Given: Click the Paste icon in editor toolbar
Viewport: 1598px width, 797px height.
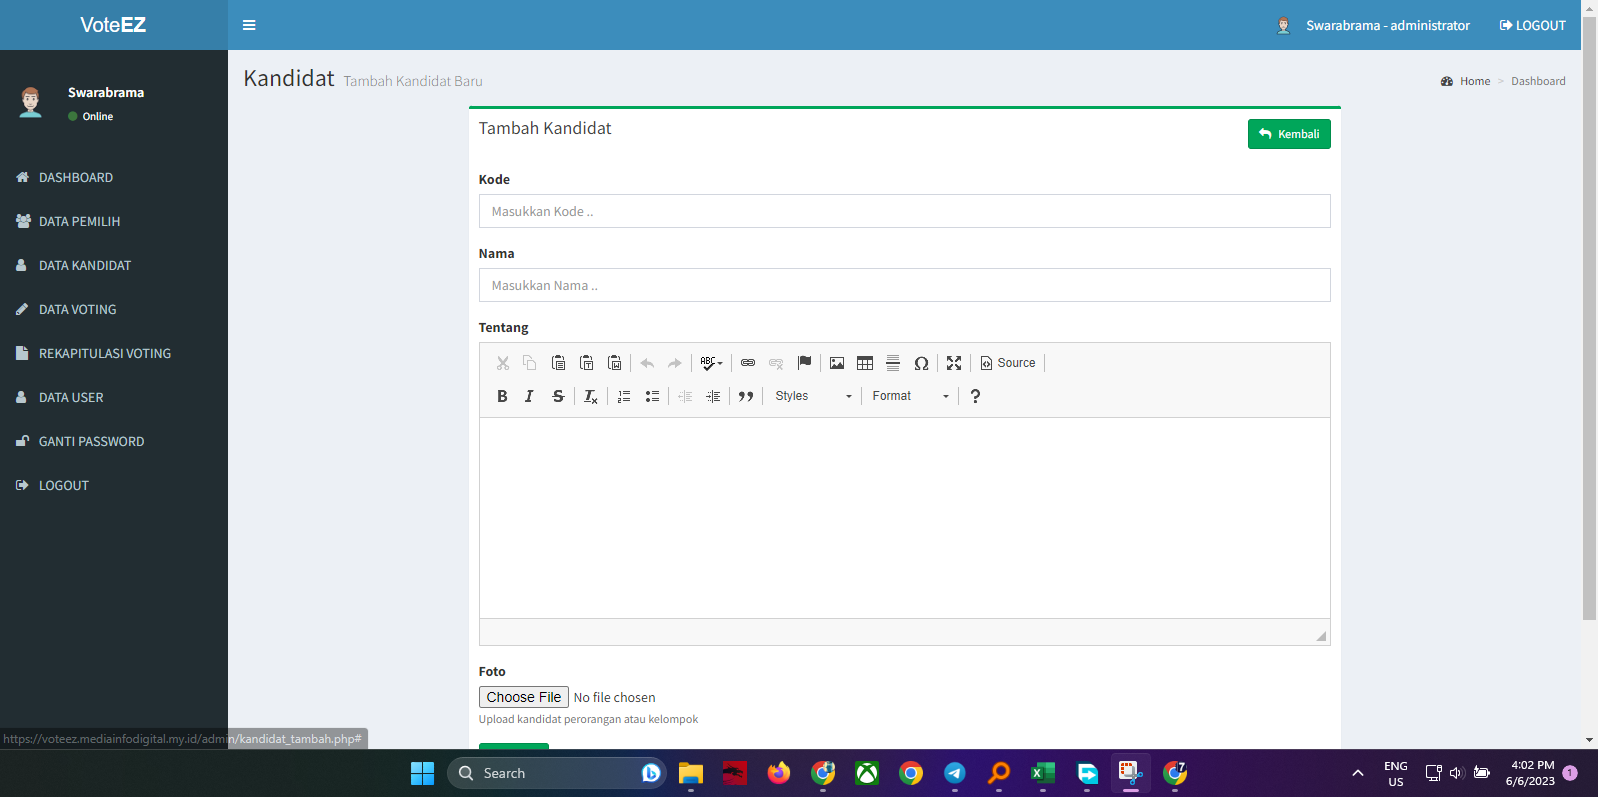Looking at the screenshot, I should tap(558, 363).
